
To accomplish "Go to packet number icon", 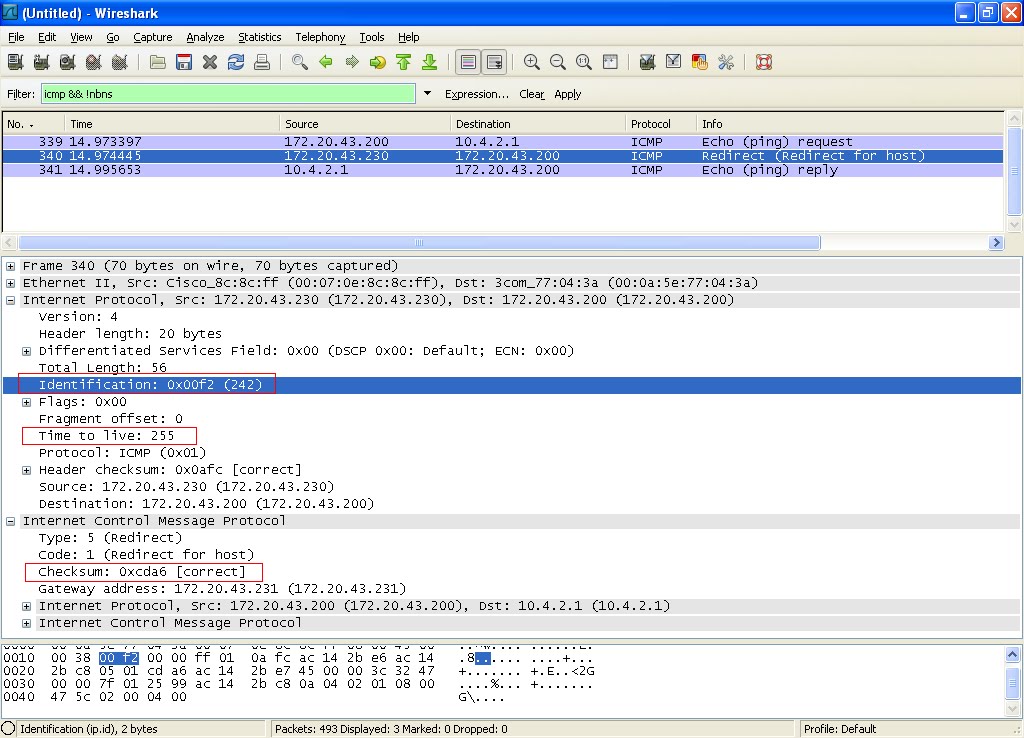I will point(377,62).
